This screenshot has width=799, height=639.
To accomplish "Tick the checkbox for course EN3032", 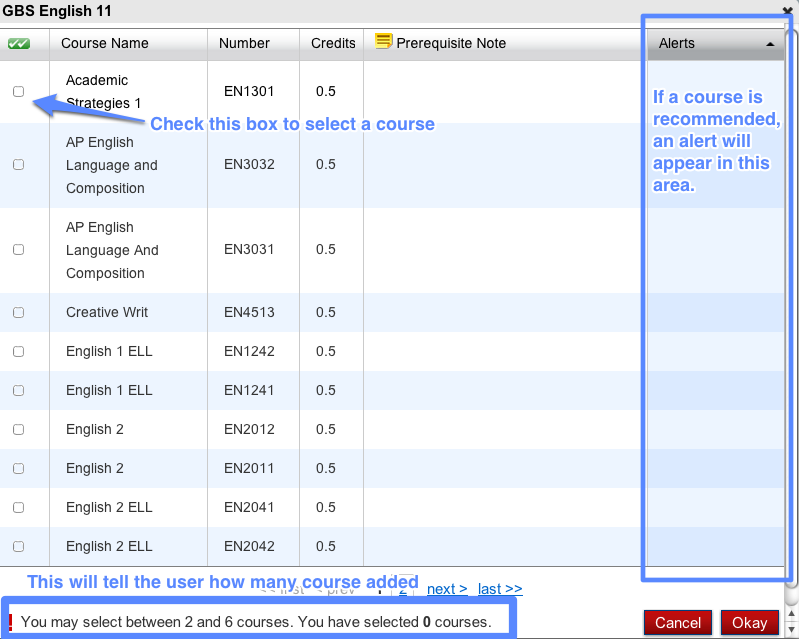I will click(18, 165).
